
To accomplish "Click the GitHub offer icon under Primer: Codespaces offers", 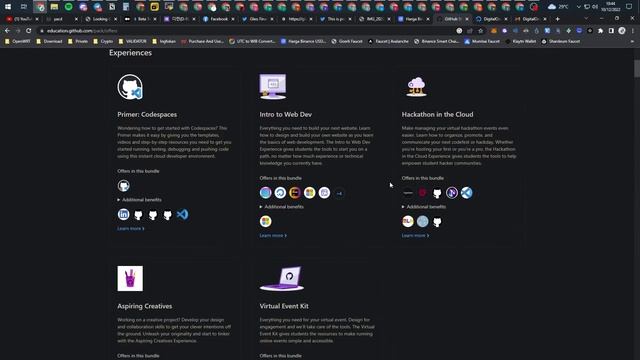I will pos(123,186).
